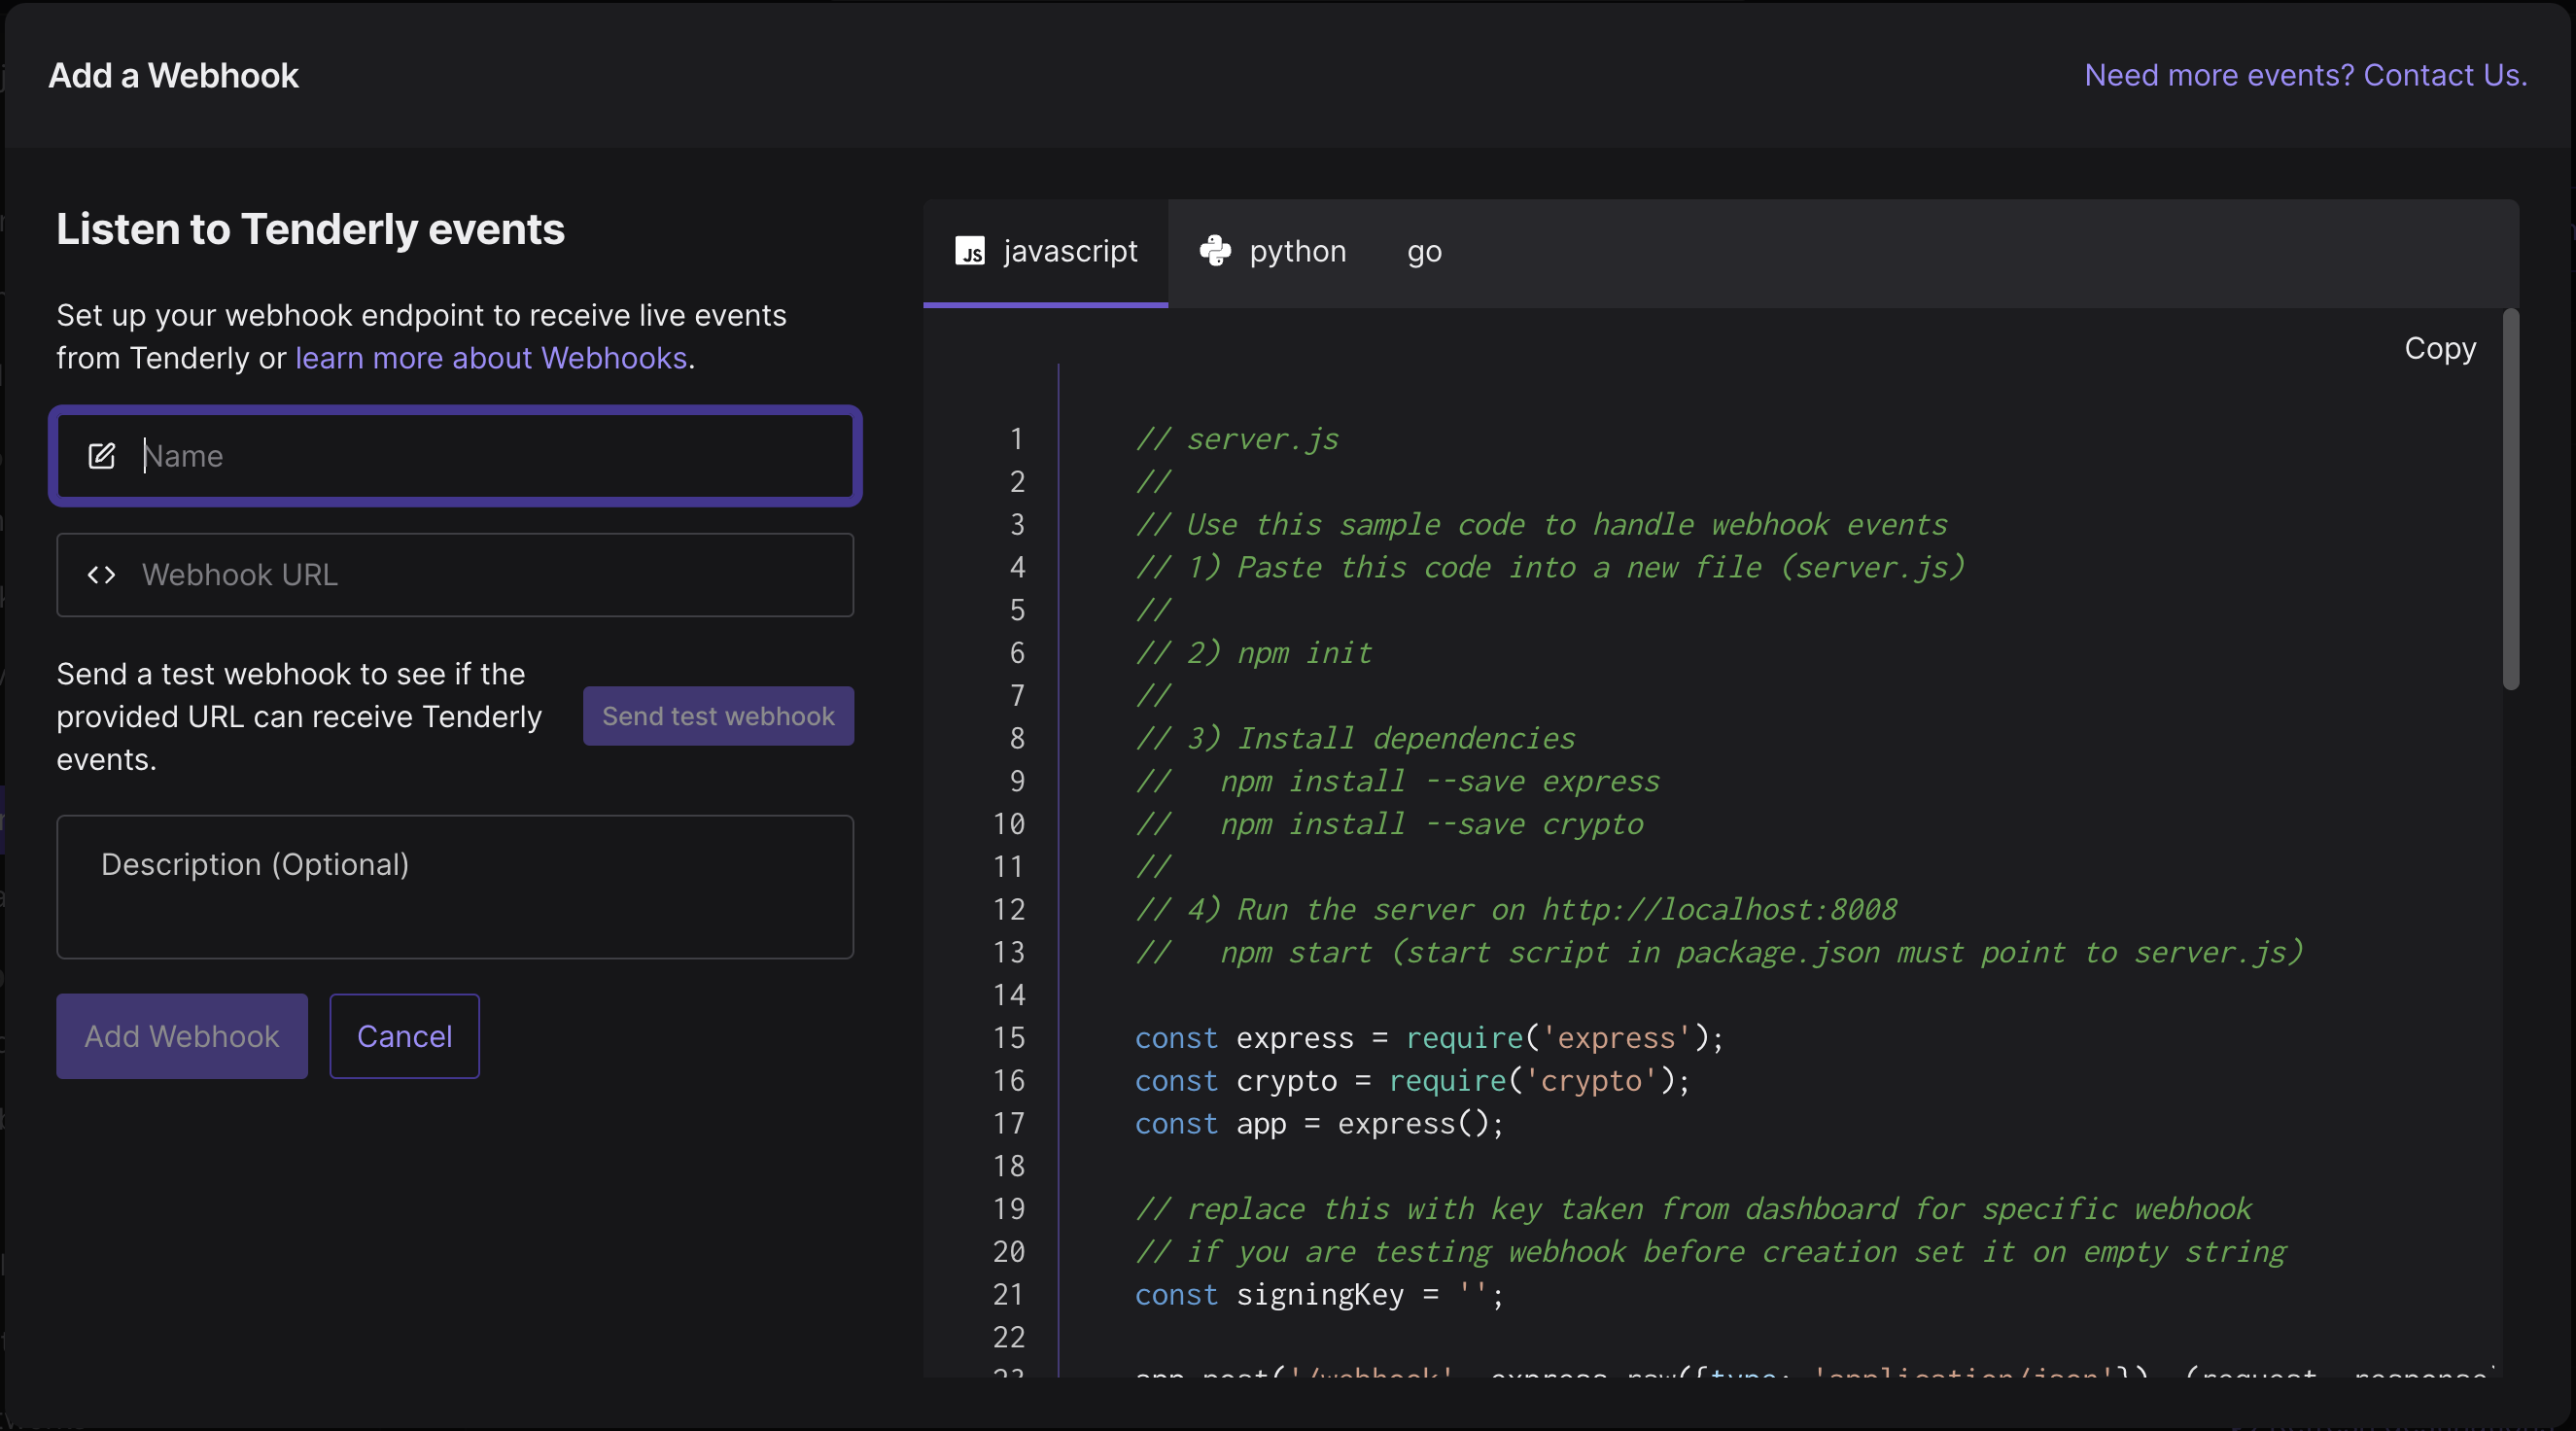The image size is (2576, 1431).
Task: Click Send test webhook button
Action: (717, 715)
